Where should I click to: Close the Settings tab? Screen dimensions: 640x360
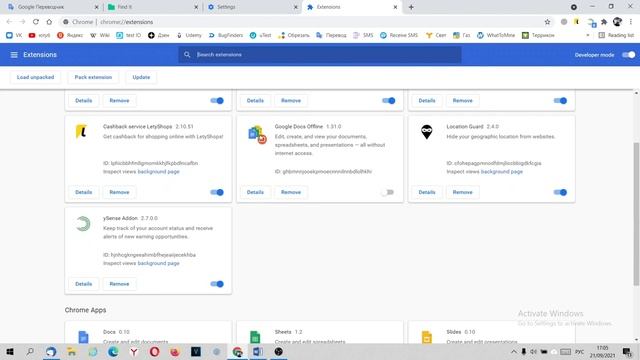pyautogui.click(x=296, y=7)
